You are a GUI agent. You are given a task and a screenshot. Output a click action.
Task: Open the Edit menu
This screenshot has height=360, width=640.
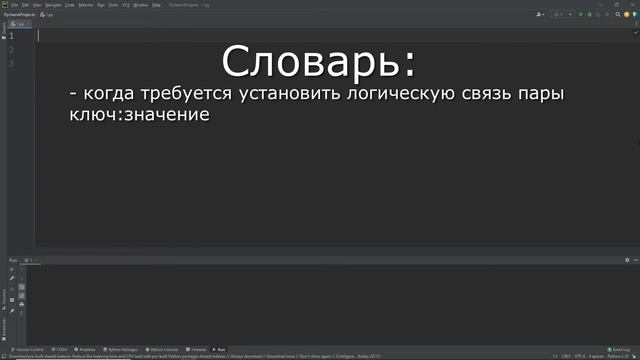point(25,5)
